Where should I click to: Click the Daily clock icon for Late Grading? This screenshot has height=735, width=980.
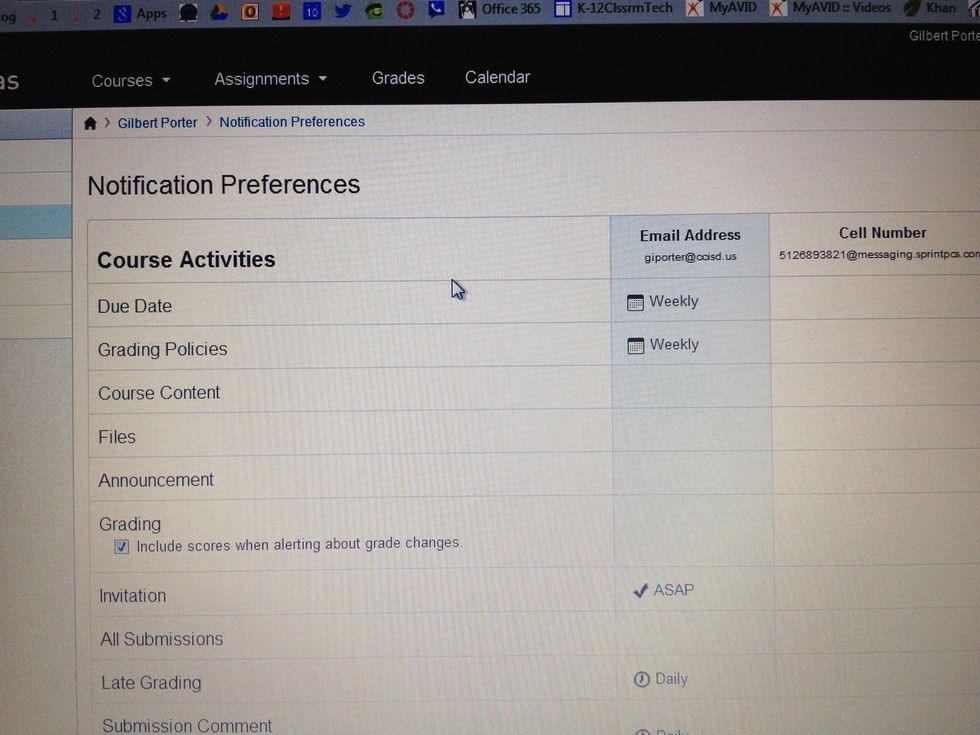pos(642,680)
